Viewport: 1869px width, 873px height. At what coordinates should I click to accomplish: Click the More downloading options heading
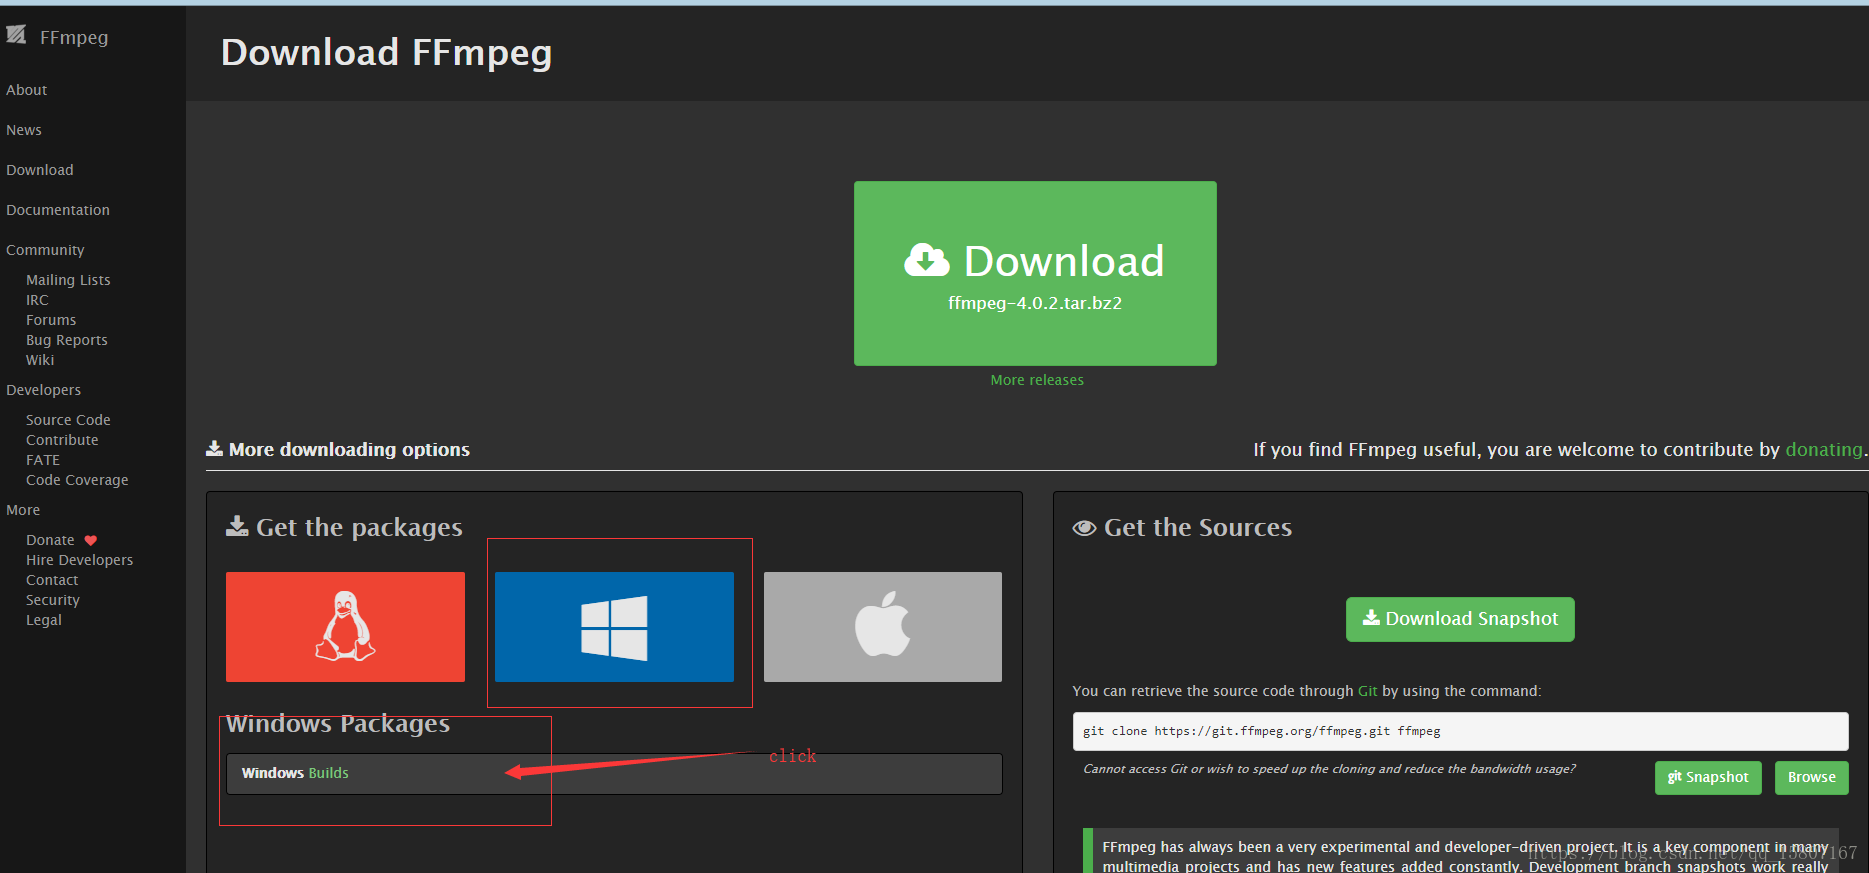pos(338,450)
